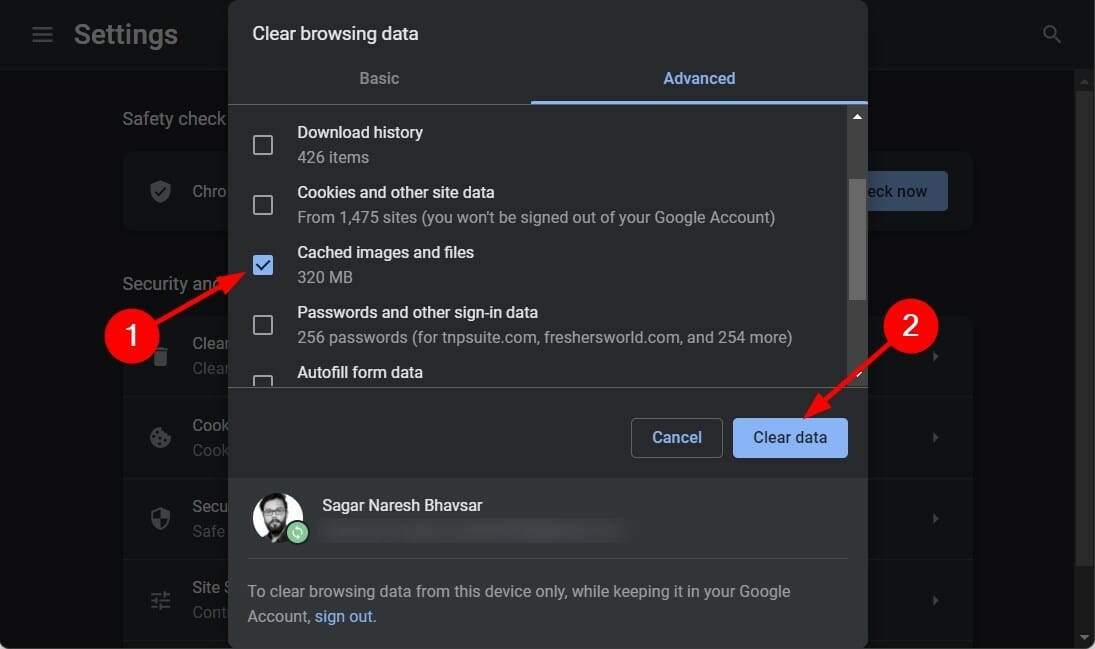
Task: Click the Clear data button
Action: [x=790, y=437]
